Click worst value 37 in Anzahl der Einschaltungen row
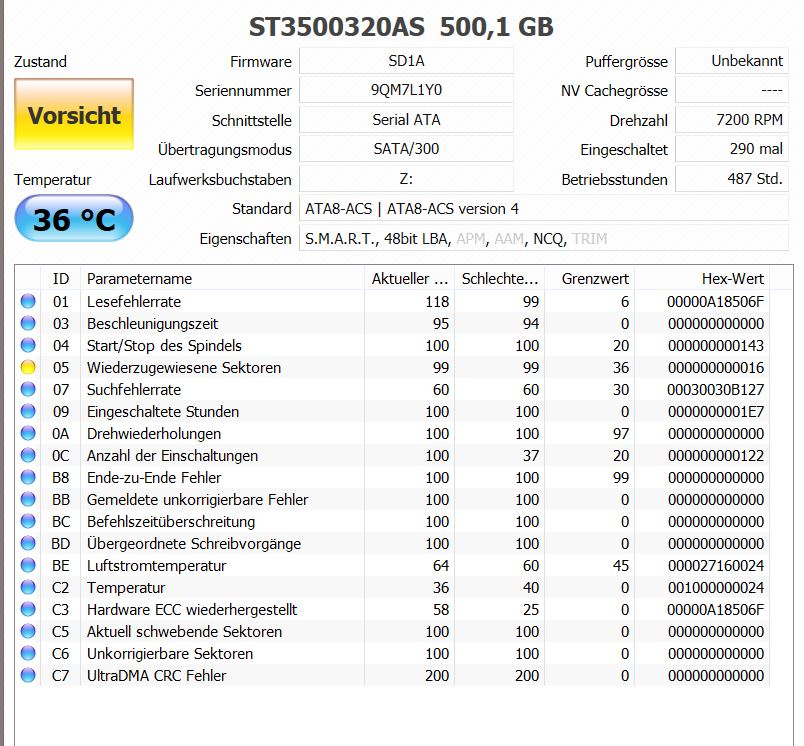The height and width of the screenshot is (746, 804). (531, 456)
